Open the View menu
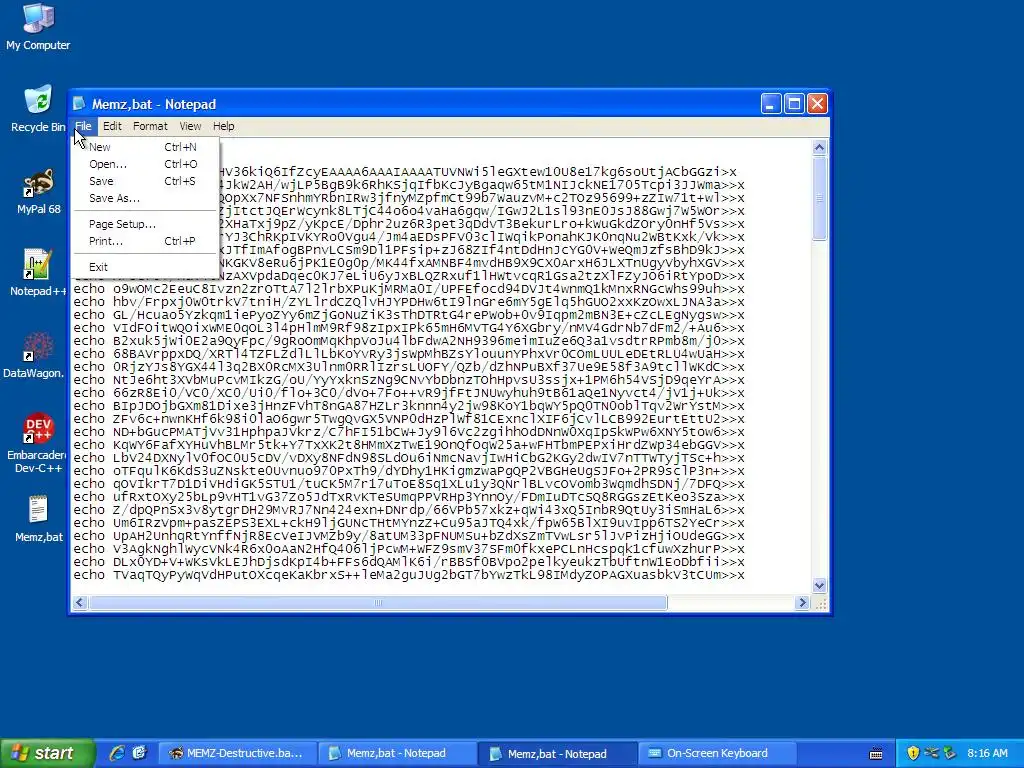Image resolution: width=1024 pixels, height=768 pixels. pos(190,126)
